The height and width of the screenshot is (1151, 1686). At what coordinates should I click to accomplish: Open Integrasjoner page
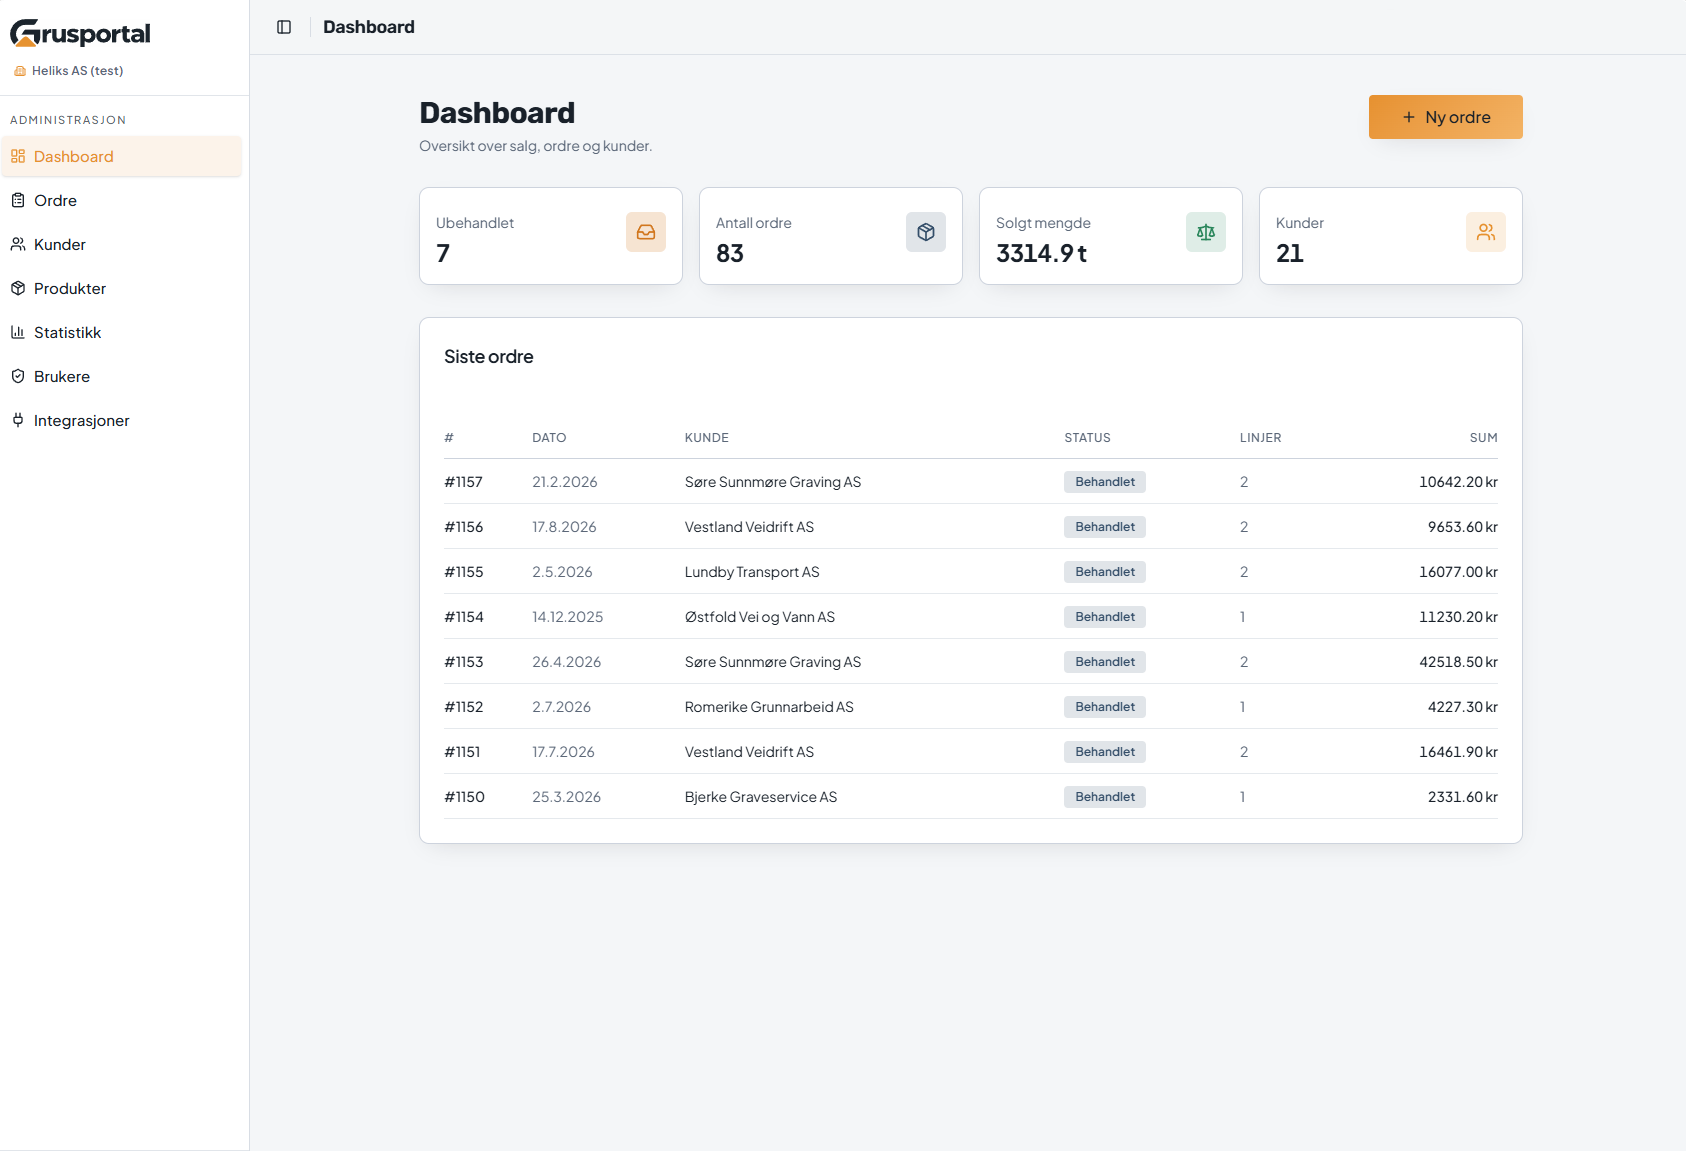point(121,420)
